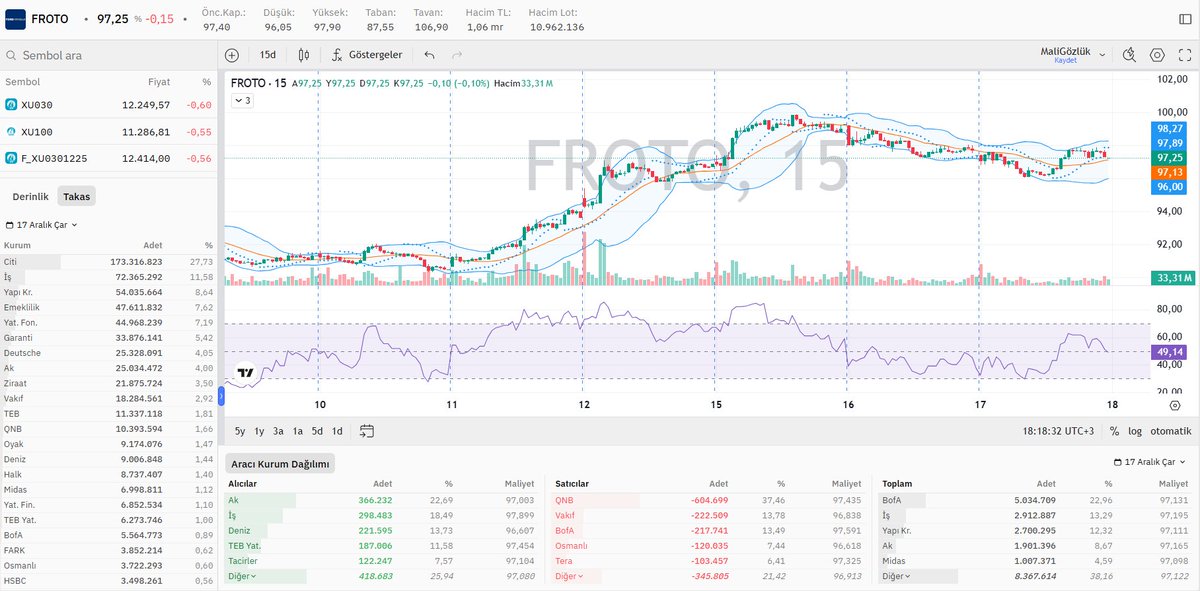Open the quick search magnifier icon

coord(1129,55)
